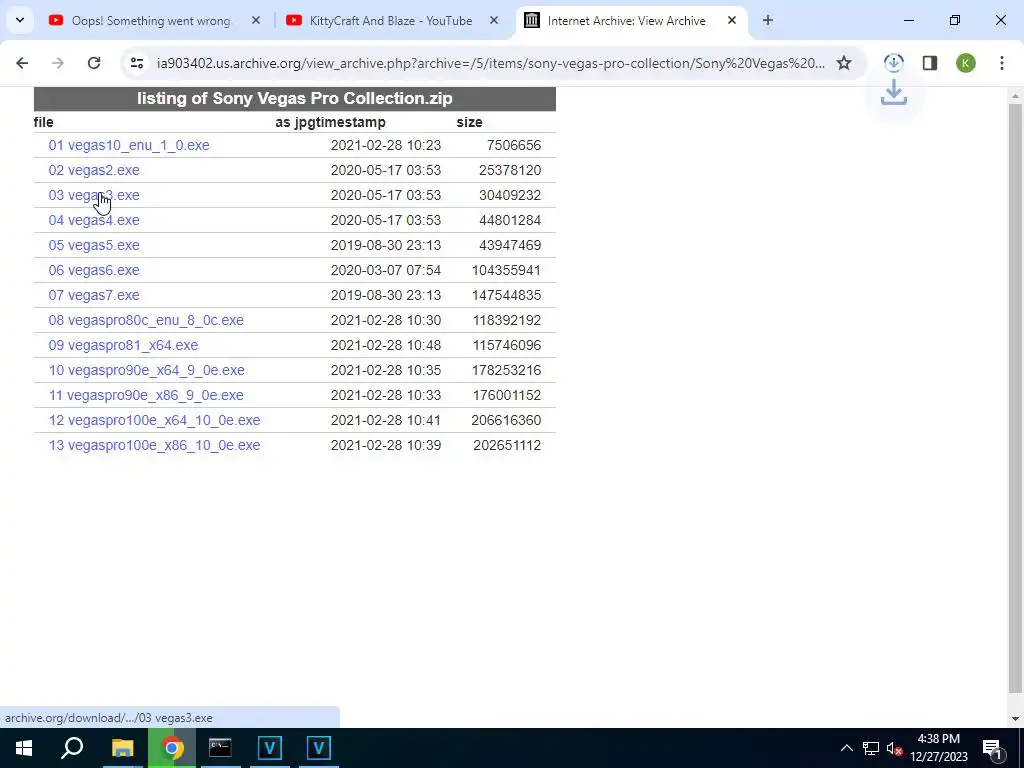View site information icon in address bar
Viewport: 1024px width, 768px height.
click(136, 63)
